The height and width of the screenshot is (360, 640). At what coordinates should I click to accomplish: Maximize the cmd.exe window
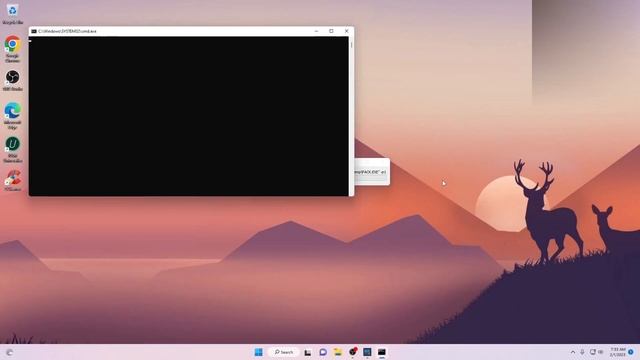tap(331, 31)
